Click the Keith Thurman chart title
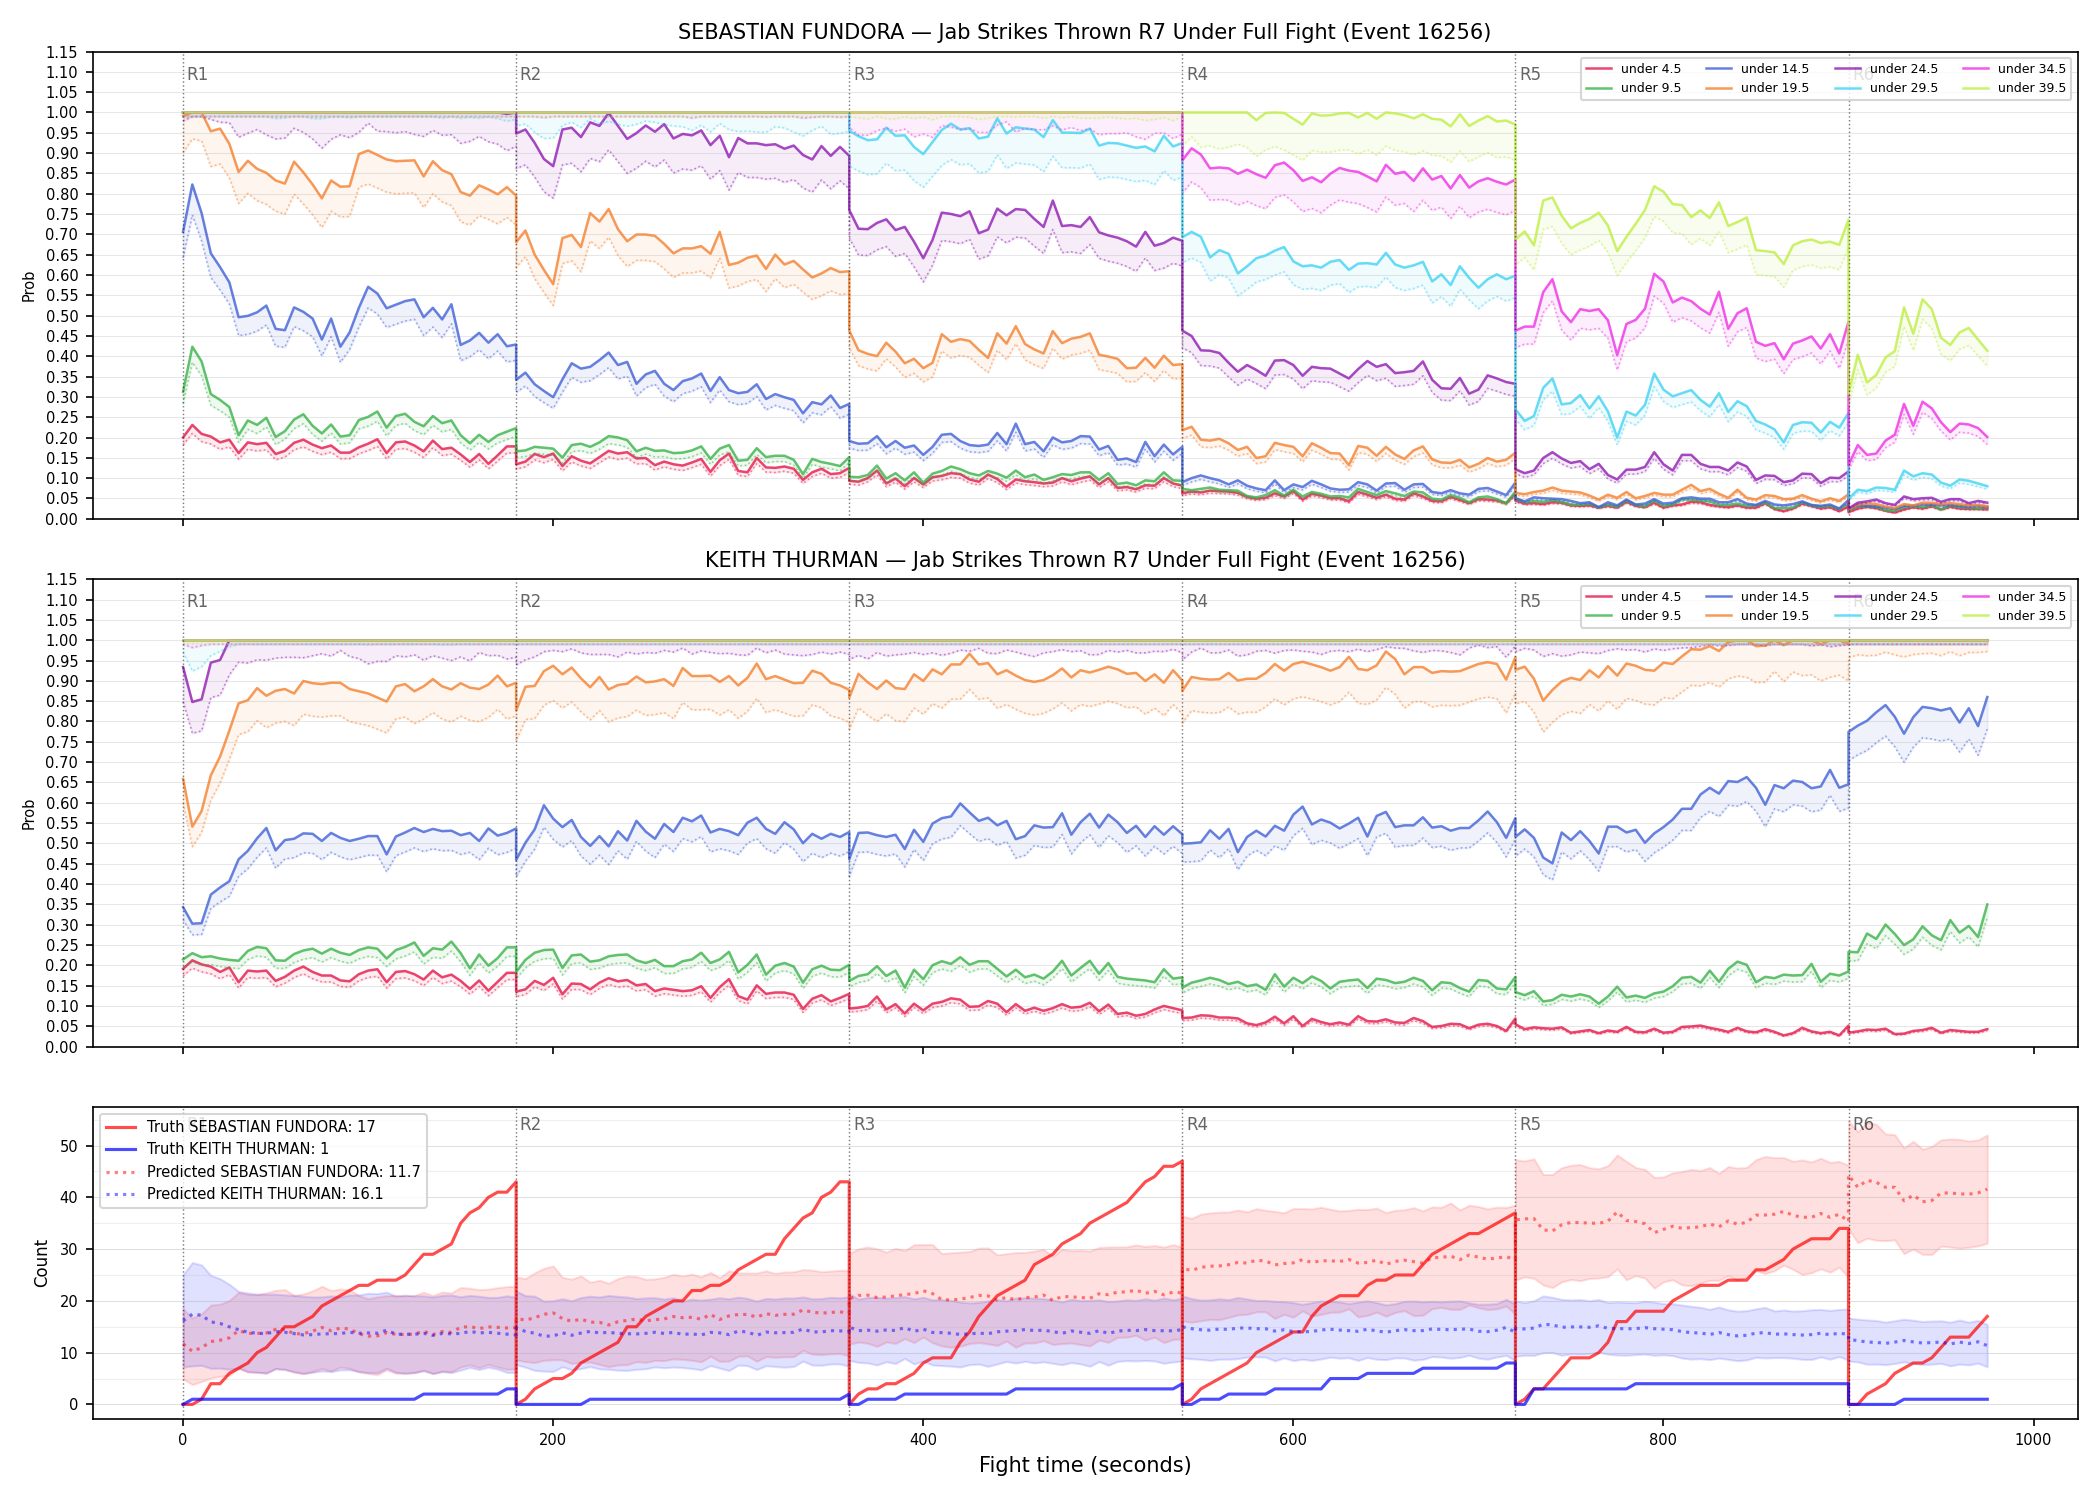This screenshot has height=1500, width=2100. pos(1084,560)
